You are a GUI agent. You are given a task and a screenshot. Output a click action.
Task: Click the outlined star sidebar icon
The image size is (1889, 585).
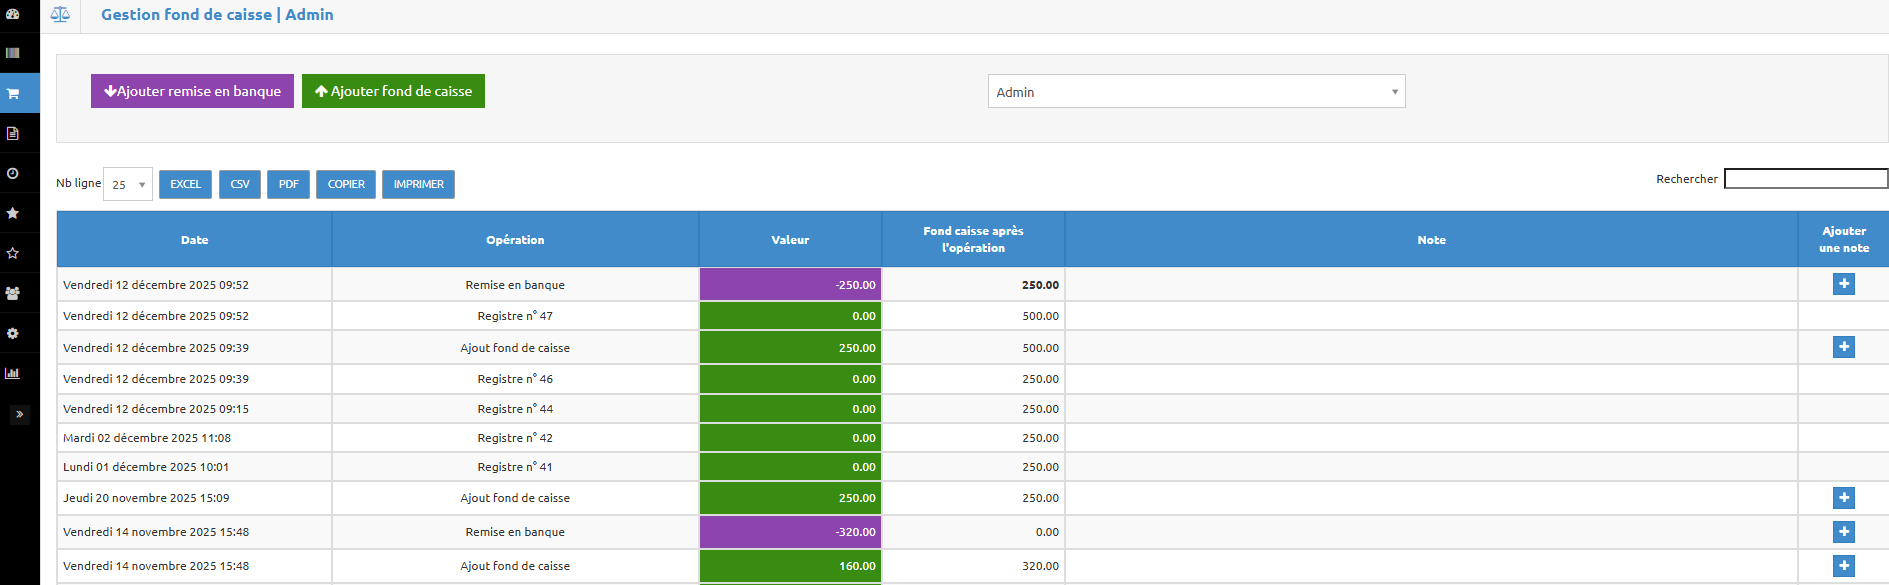pyautogui.click(x=13, y=253)
